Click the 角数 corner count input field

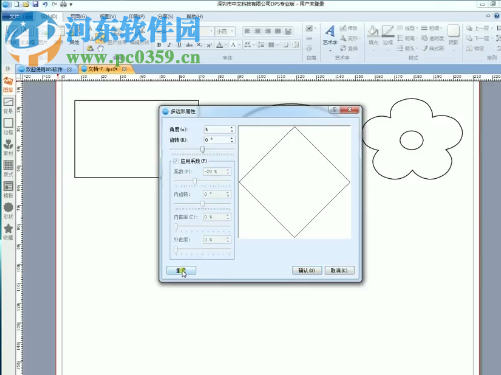(217, 129)
